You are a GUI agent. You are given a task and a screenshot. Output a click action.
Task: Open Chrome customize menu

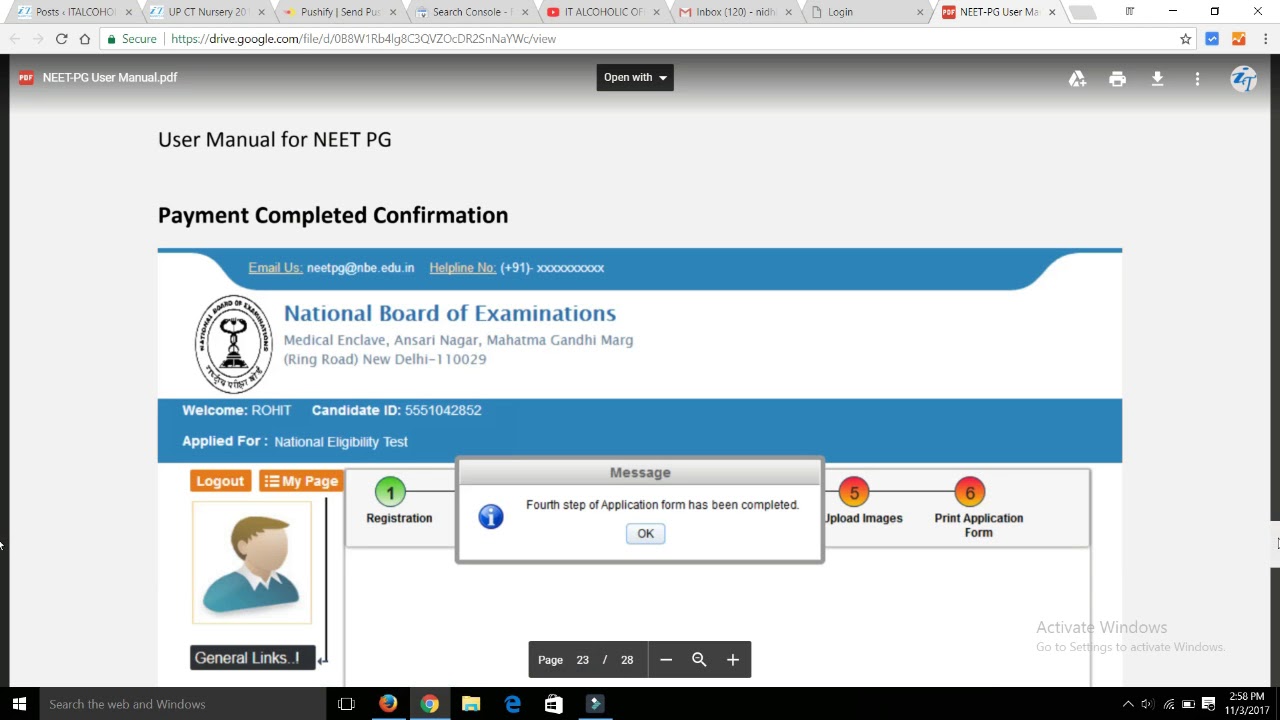click(1265, 39)
